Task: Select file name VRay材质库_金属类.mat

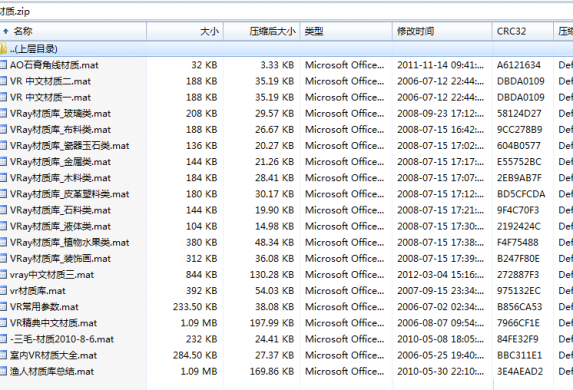Action: tap(60, 162)
